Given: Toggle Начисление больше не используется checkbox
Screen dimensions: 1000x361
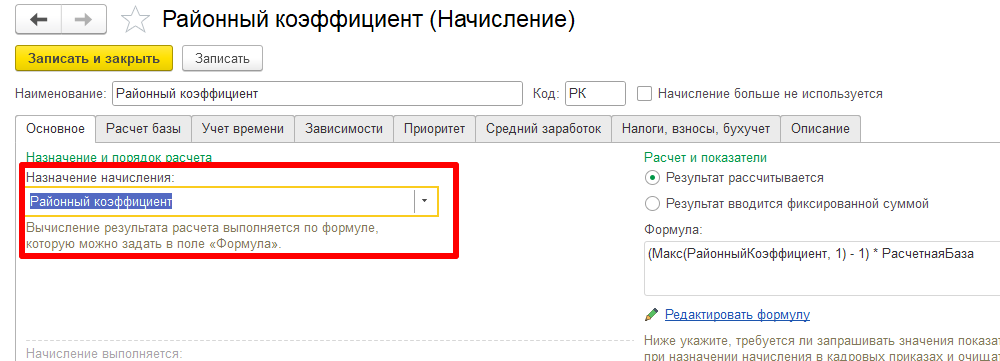Looking at the screenshot, I should point(645,94).
